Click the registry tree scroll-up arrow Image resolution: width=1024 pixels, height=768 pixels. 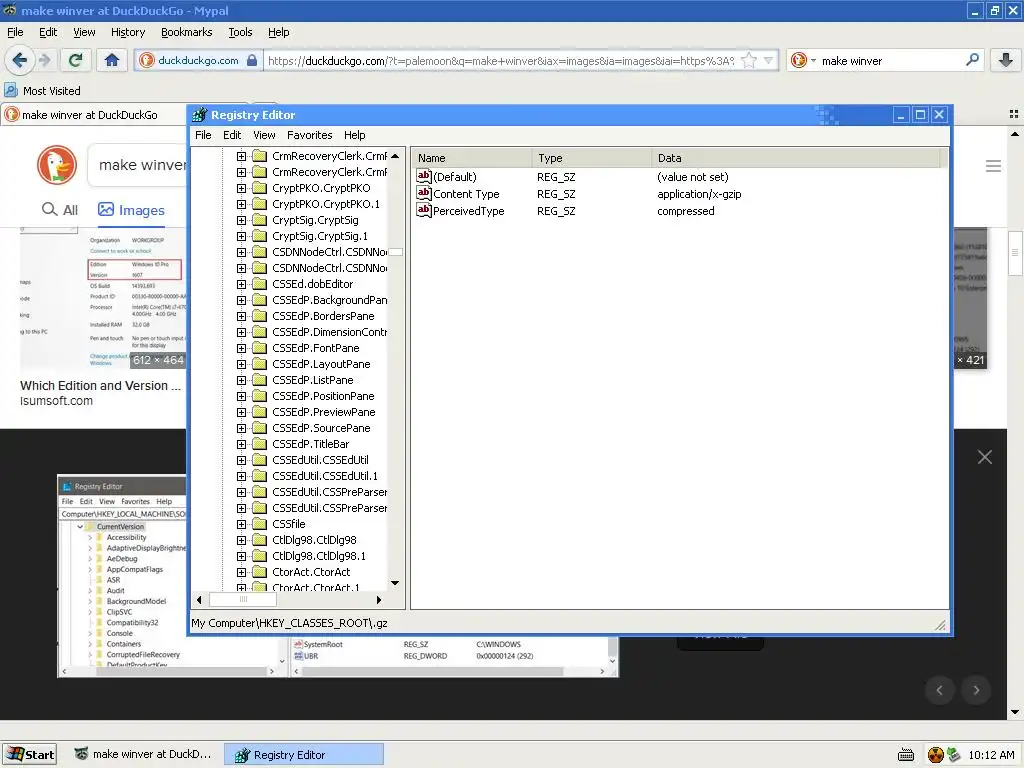click(395, 156)
